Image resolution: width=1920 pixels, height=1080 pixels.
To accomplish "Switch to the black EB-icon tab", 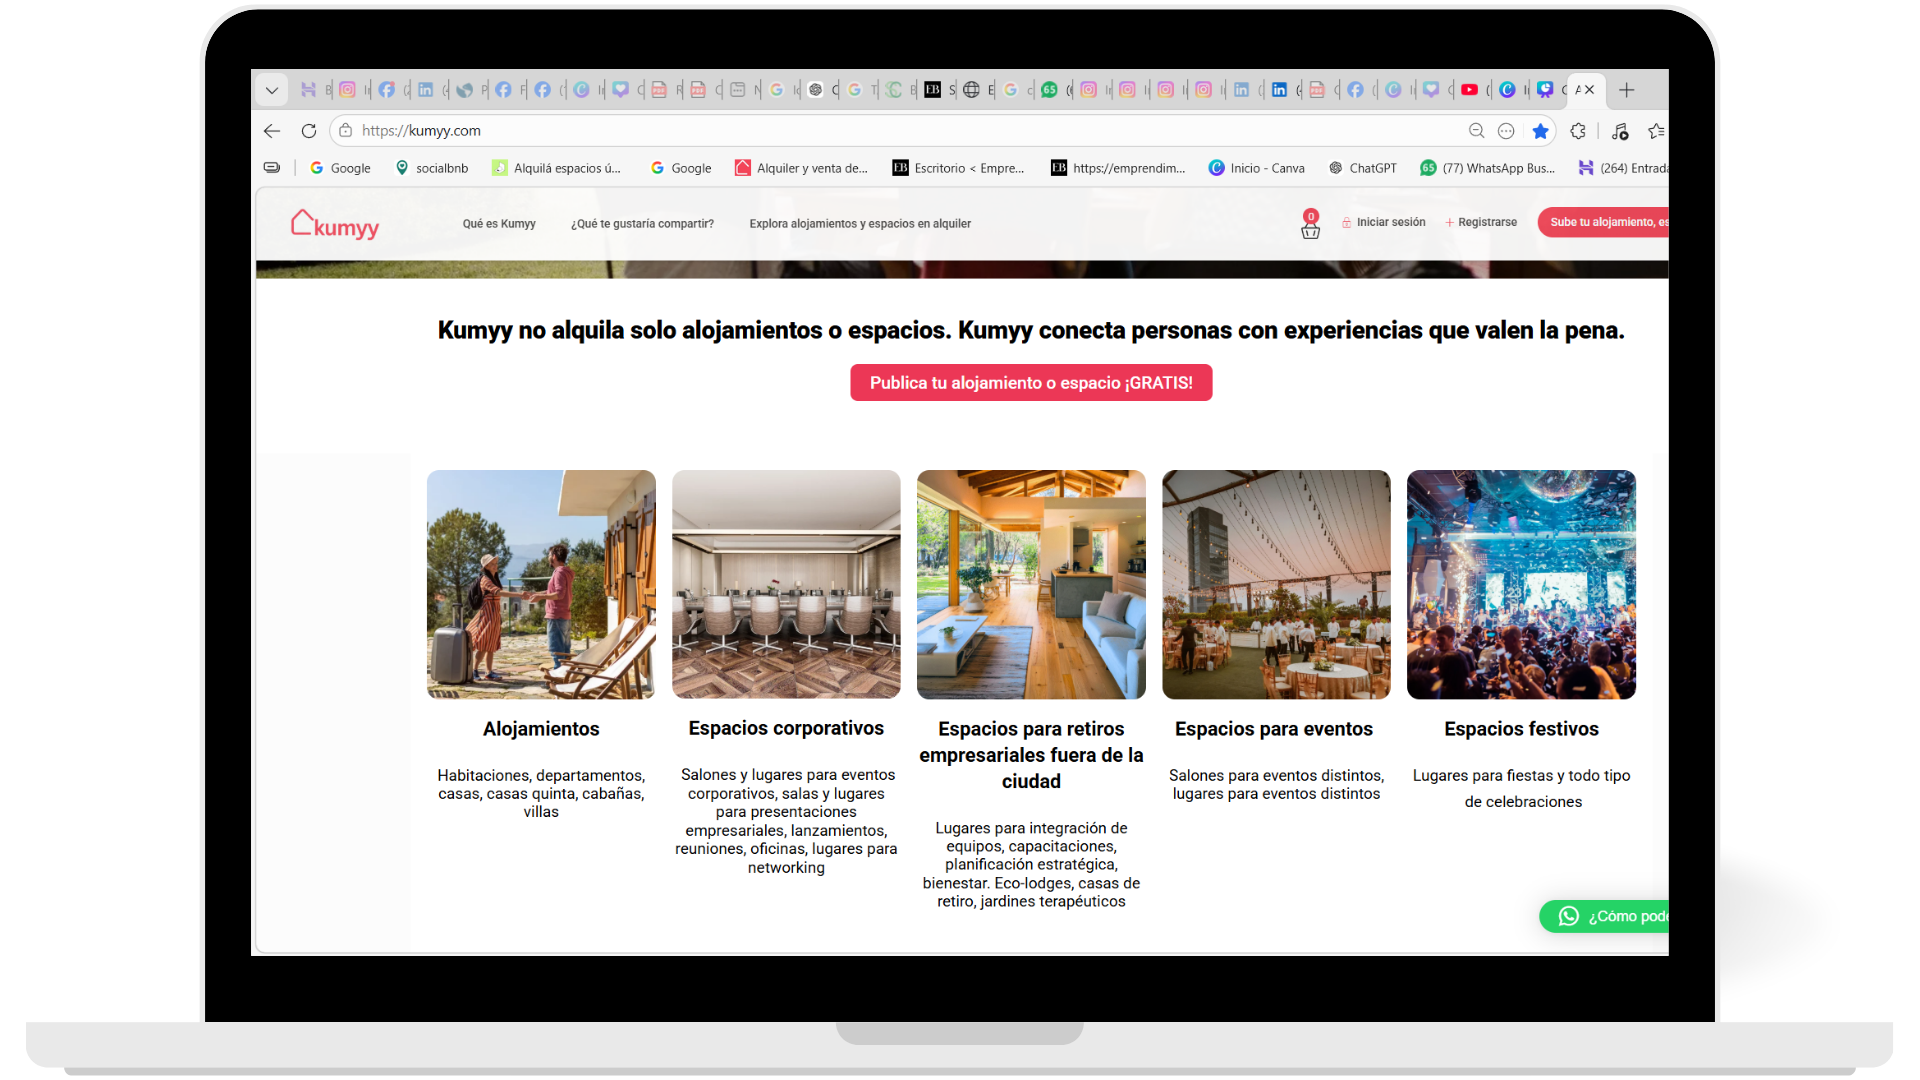I will (932, 90).
